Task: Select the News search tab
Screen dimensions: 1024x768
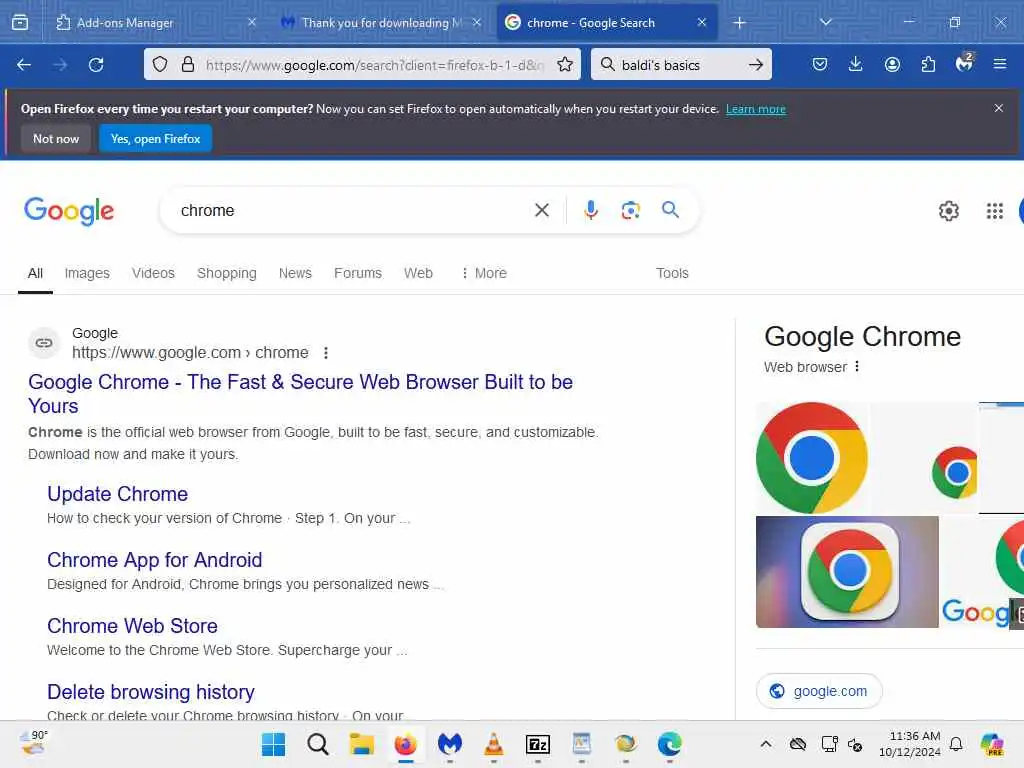Action: (295, 273)
